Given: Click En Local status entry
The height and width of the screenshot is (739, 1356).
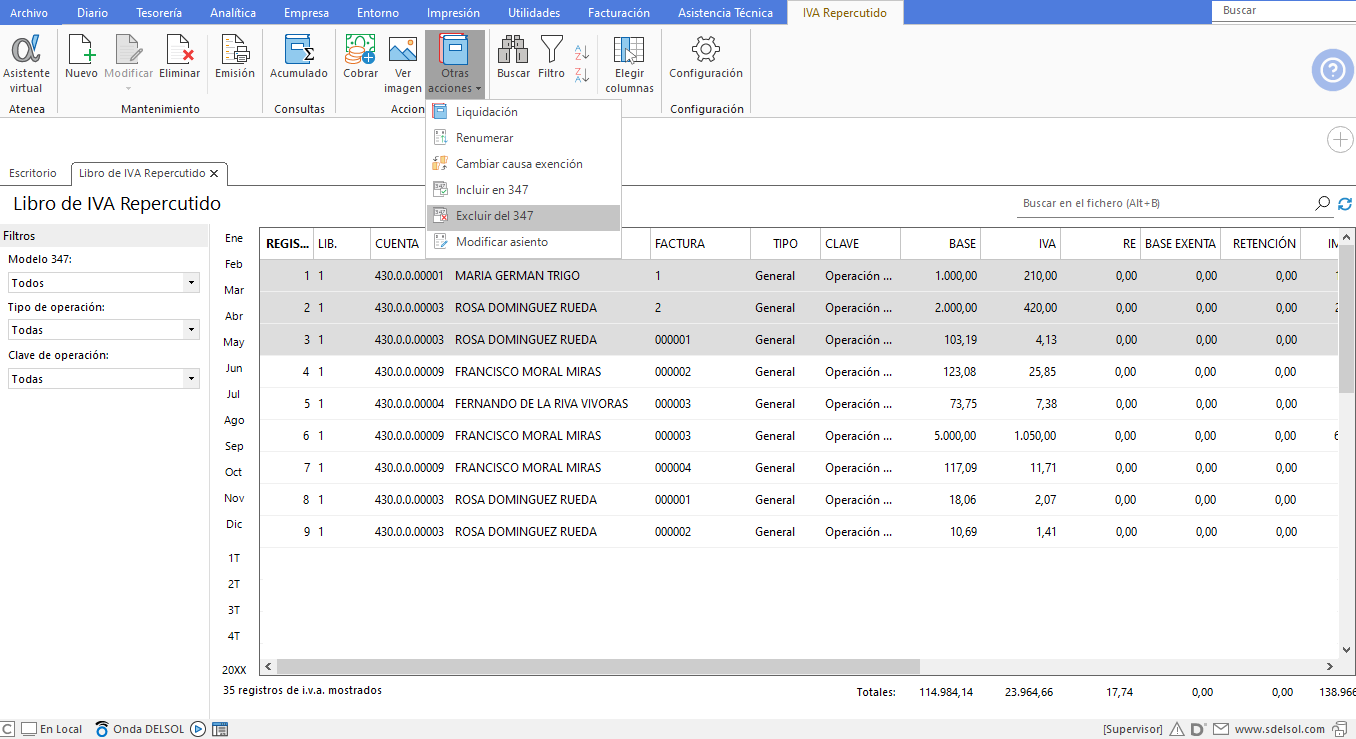Looking at the screenshot, I should [x=52, y=729].
